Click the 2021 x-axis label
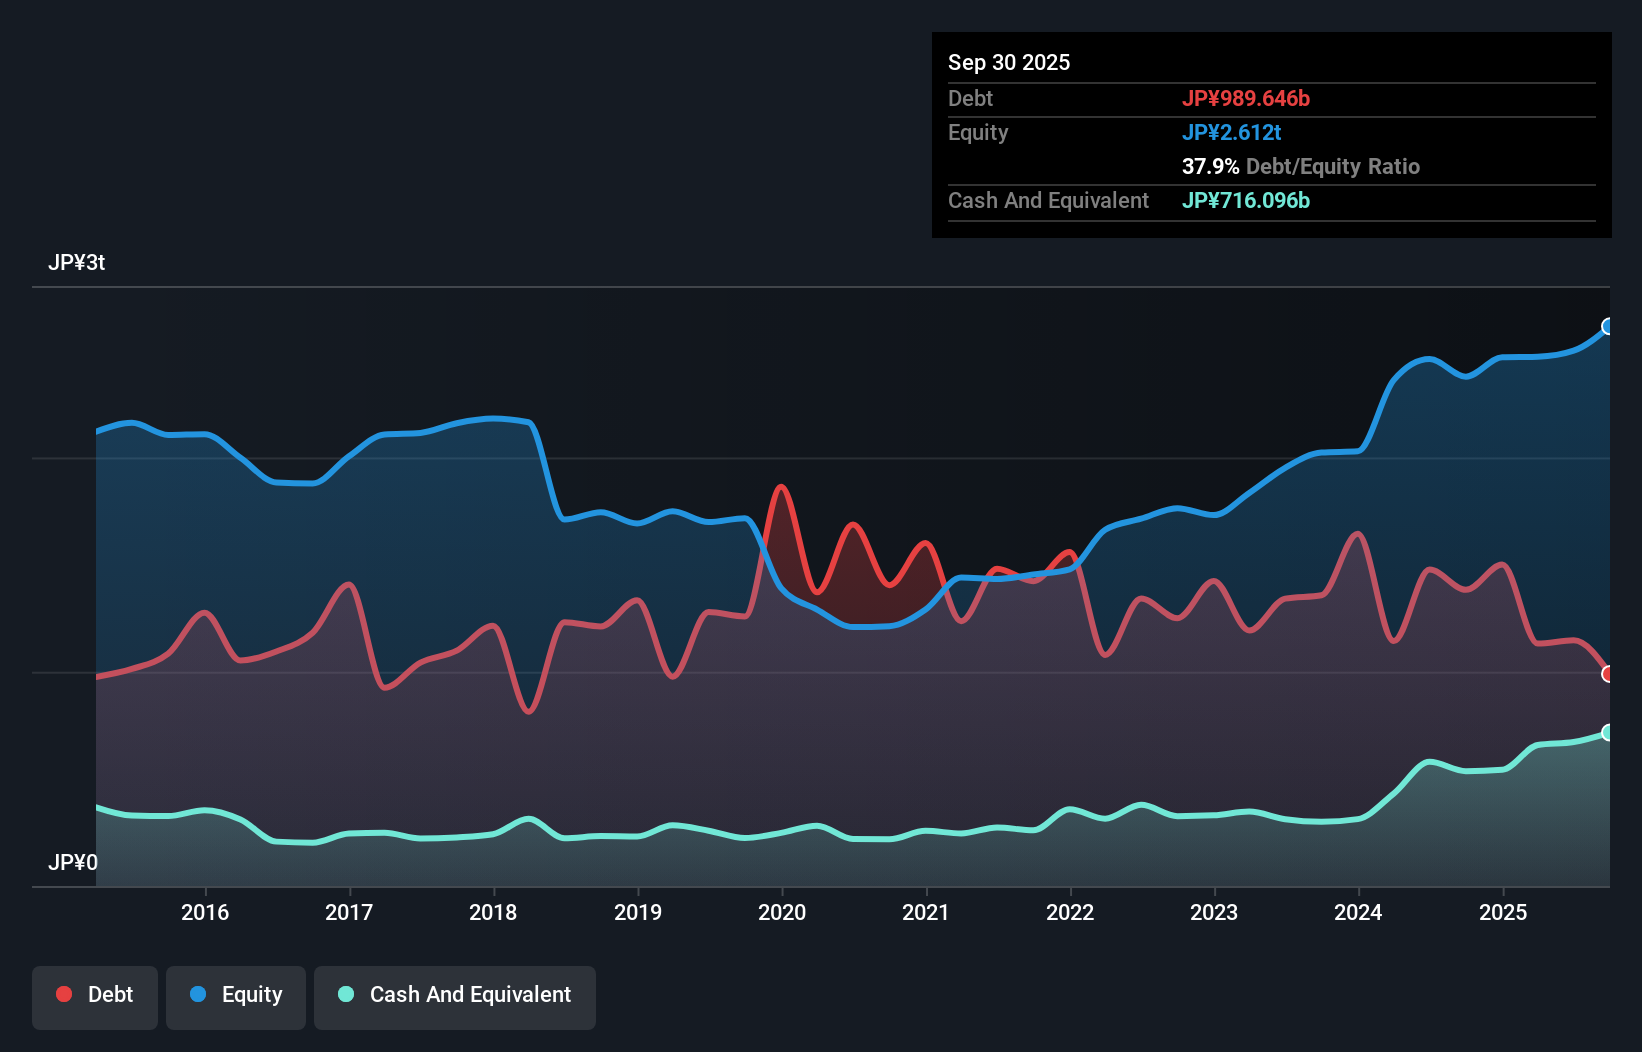The width and height of the screenshot is (1642, 1052). tap(926, 912)
